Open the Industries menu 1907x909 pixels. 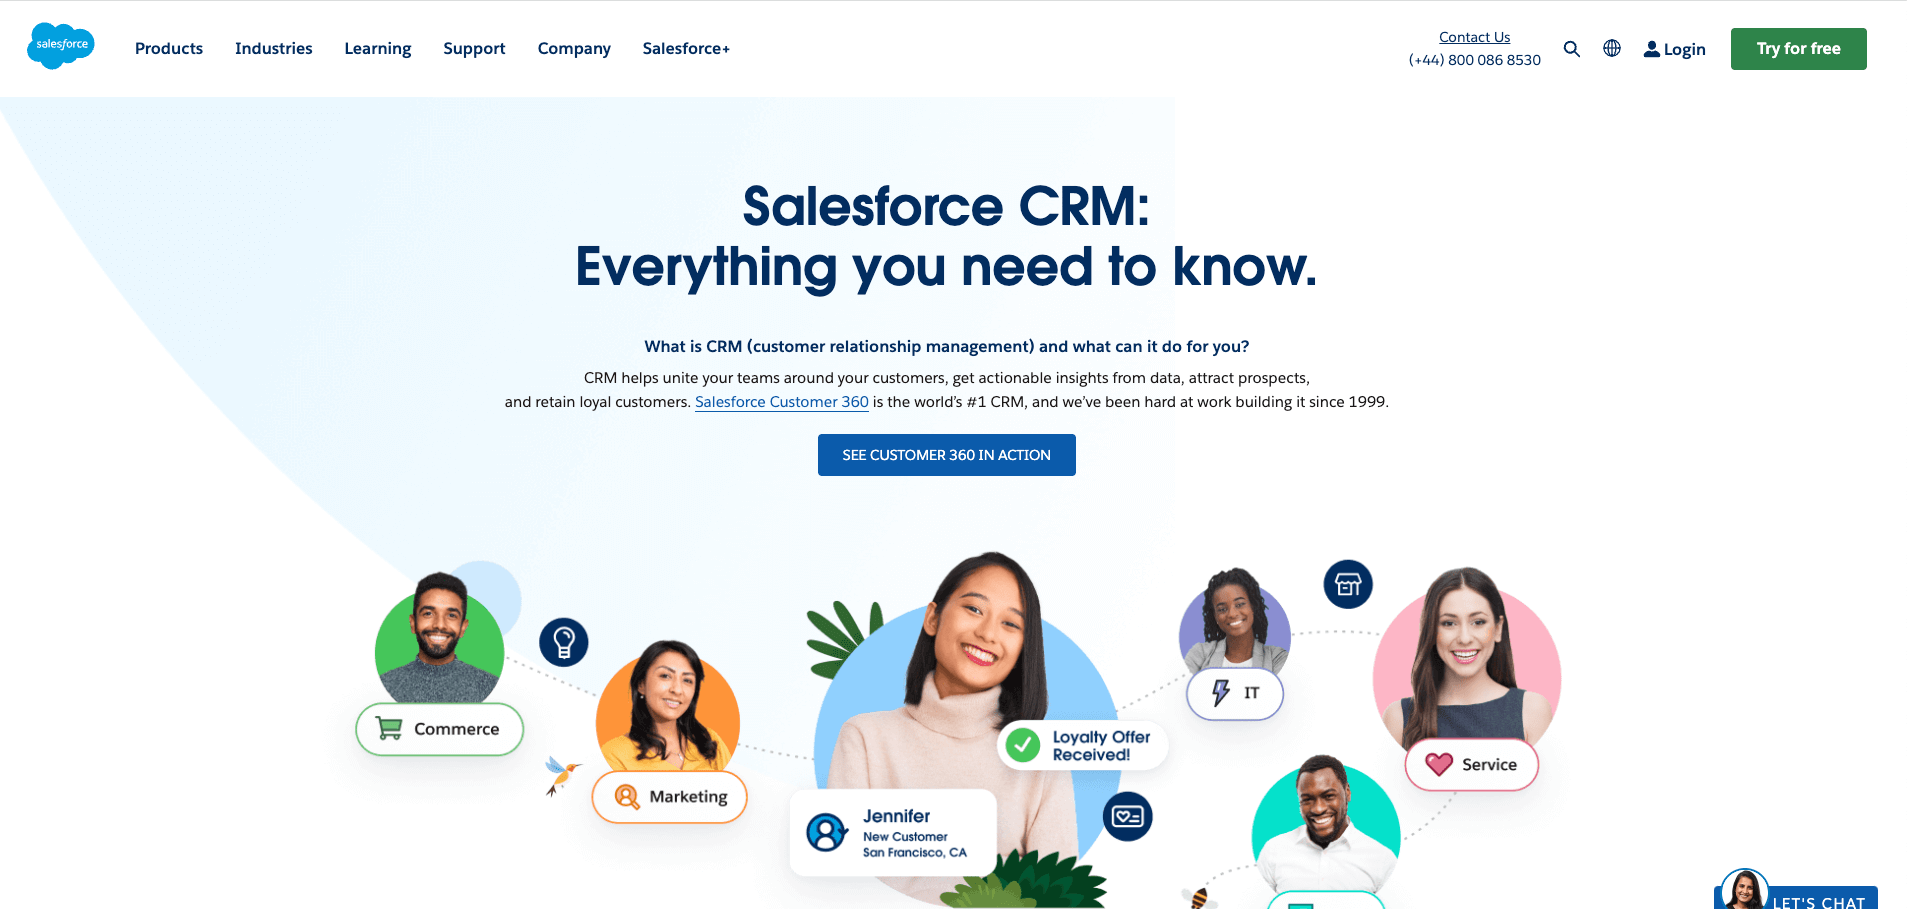[x=274, y=48]
